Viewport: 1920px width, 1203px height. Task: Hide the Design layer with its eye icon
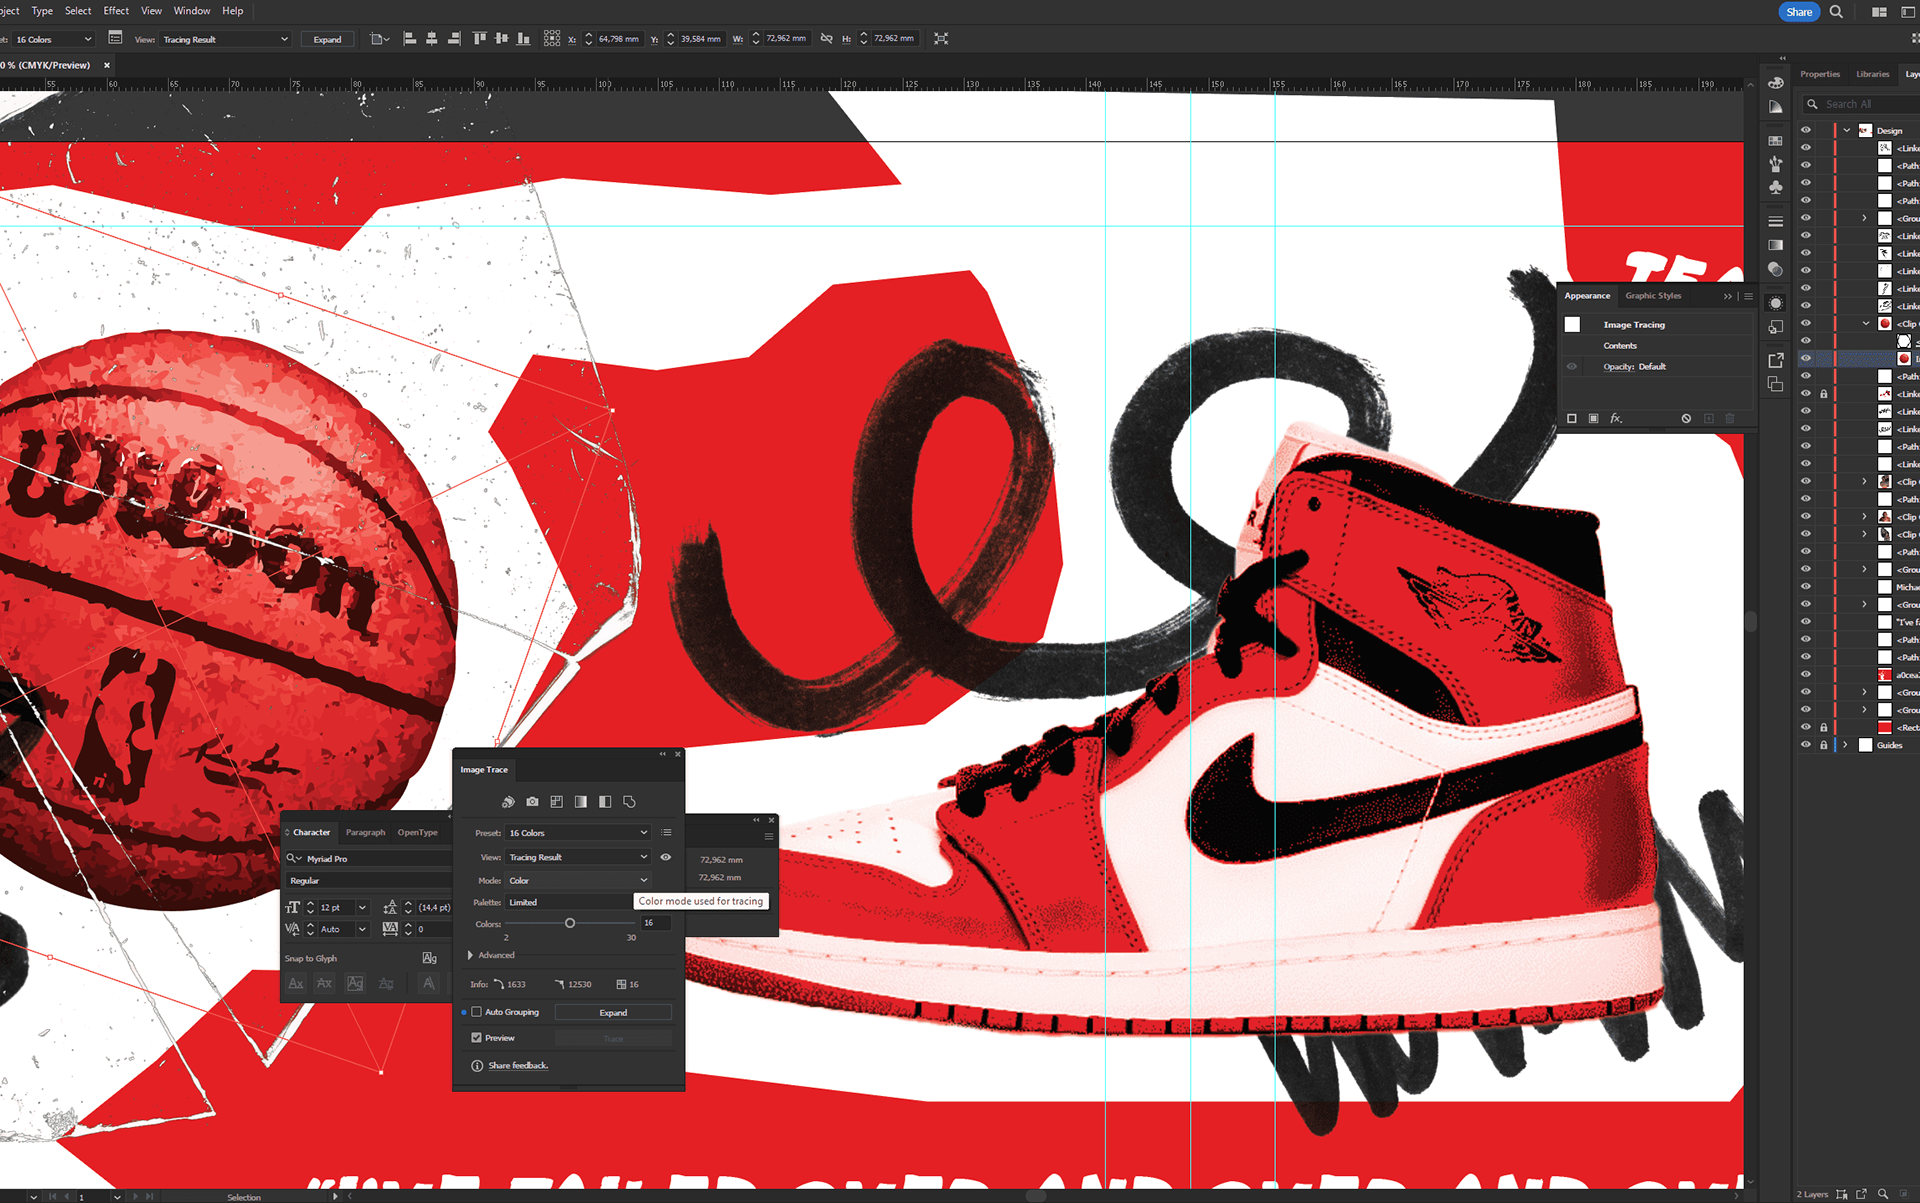1806,130
